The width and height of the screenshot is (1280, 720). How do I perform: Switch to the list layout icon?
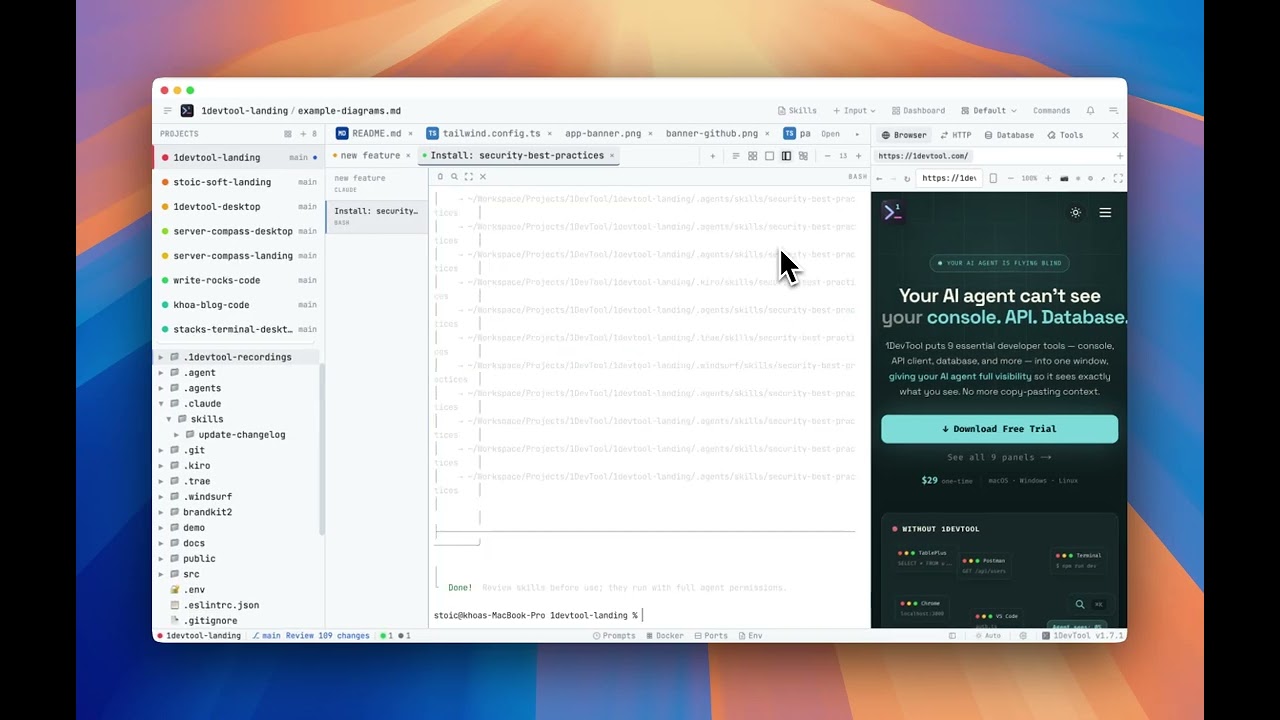(736, 156)
